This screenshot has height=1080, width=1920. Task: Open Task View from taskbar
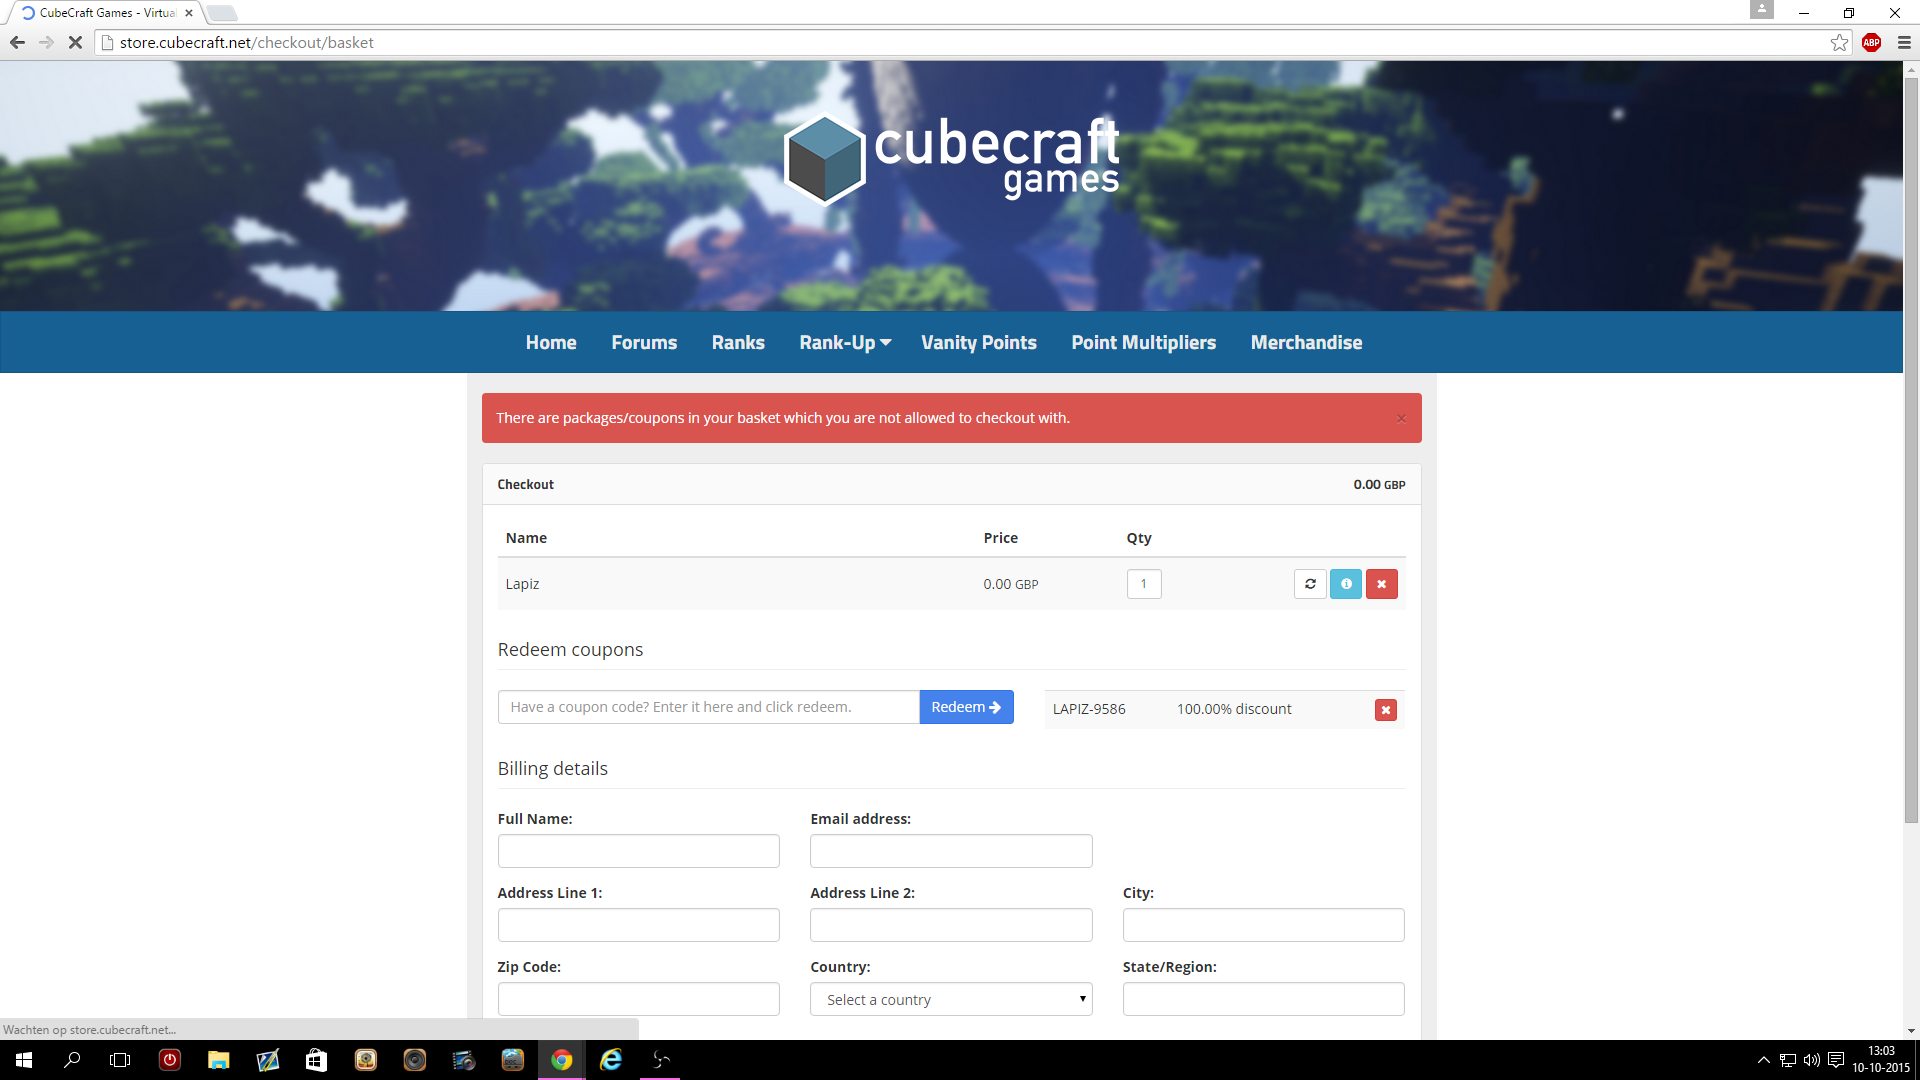coord(120,1060)
